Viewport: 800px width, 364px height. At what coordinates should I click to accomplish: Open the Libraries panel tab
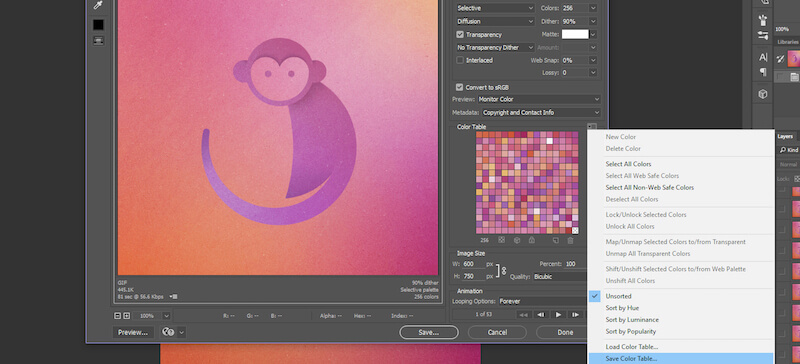(788, 41)
